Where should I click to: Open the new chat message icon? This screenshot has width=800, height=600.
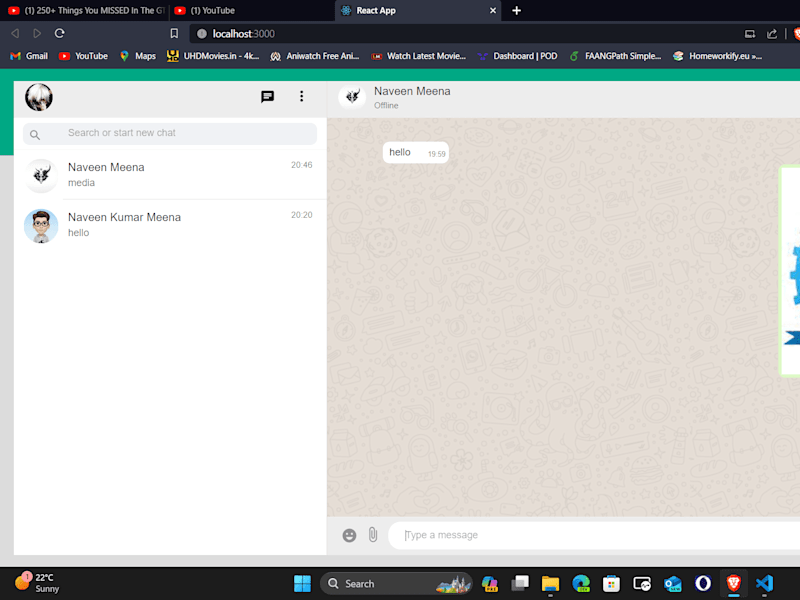click(x=267, y=96)
